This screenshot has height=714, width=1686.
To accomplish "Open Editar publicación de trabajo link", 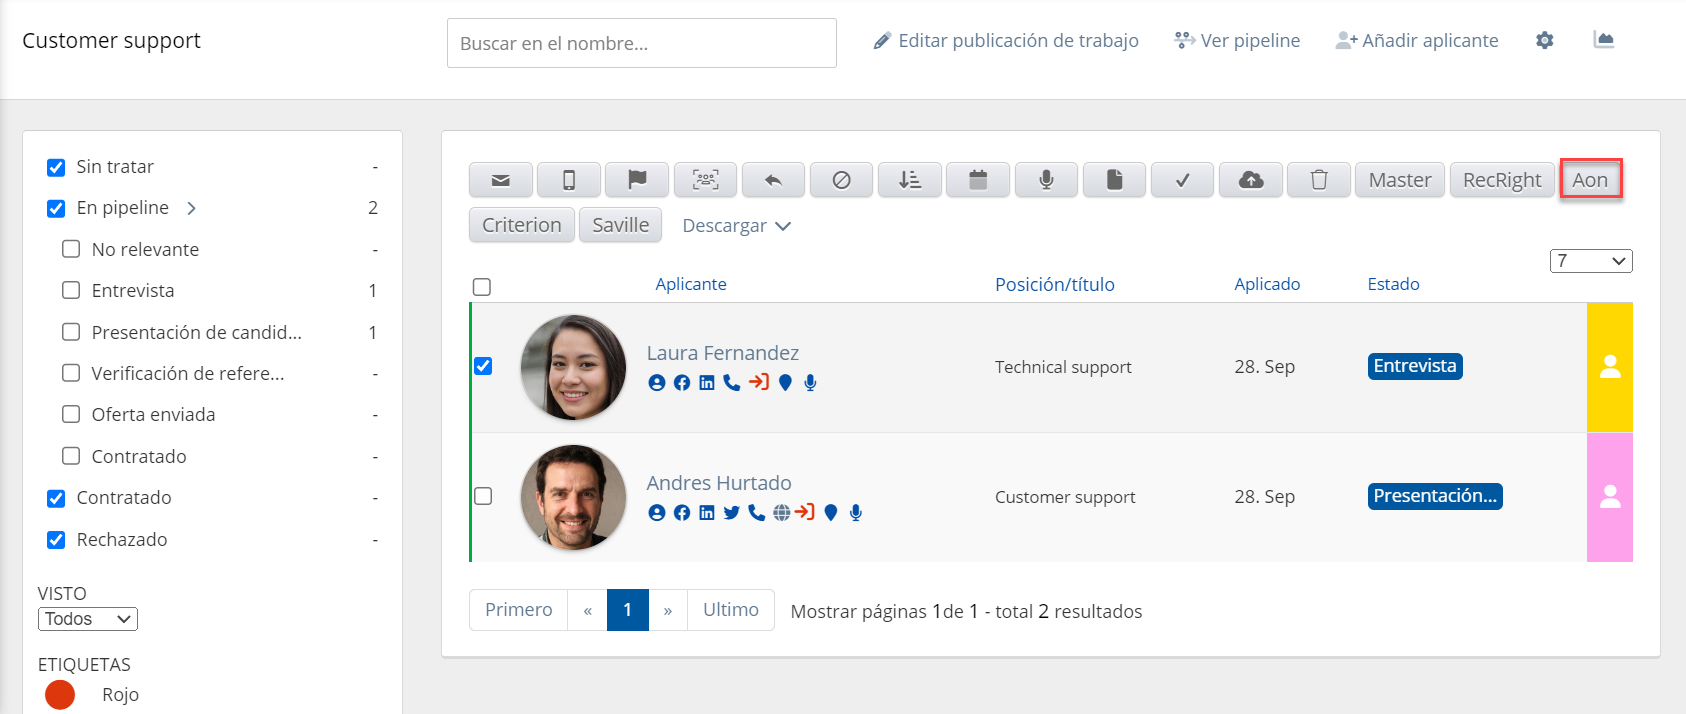I will tap(1006, 41).
